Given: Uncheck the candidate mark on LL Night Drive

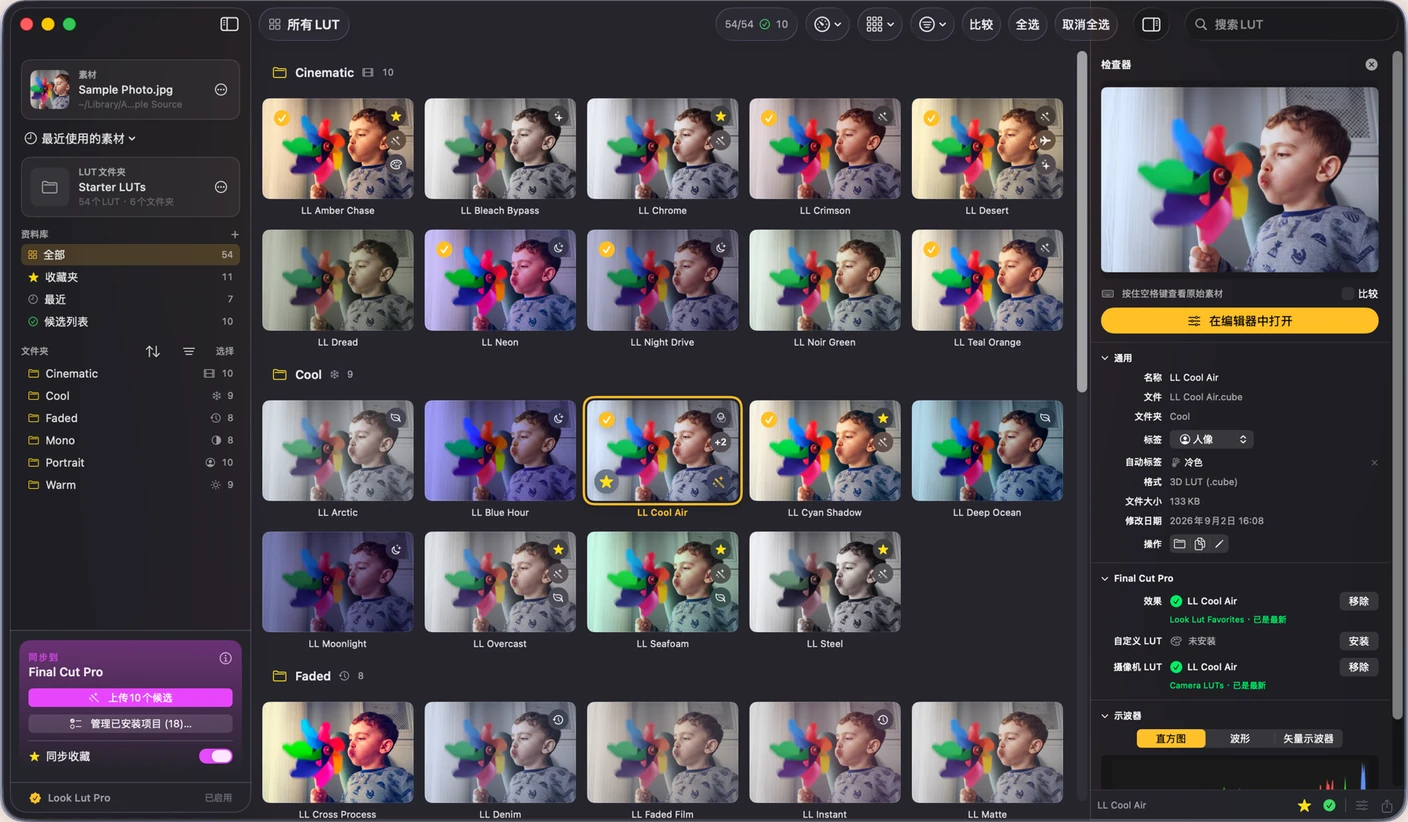Looking at the screenshot, I should (x=606, y=249).
